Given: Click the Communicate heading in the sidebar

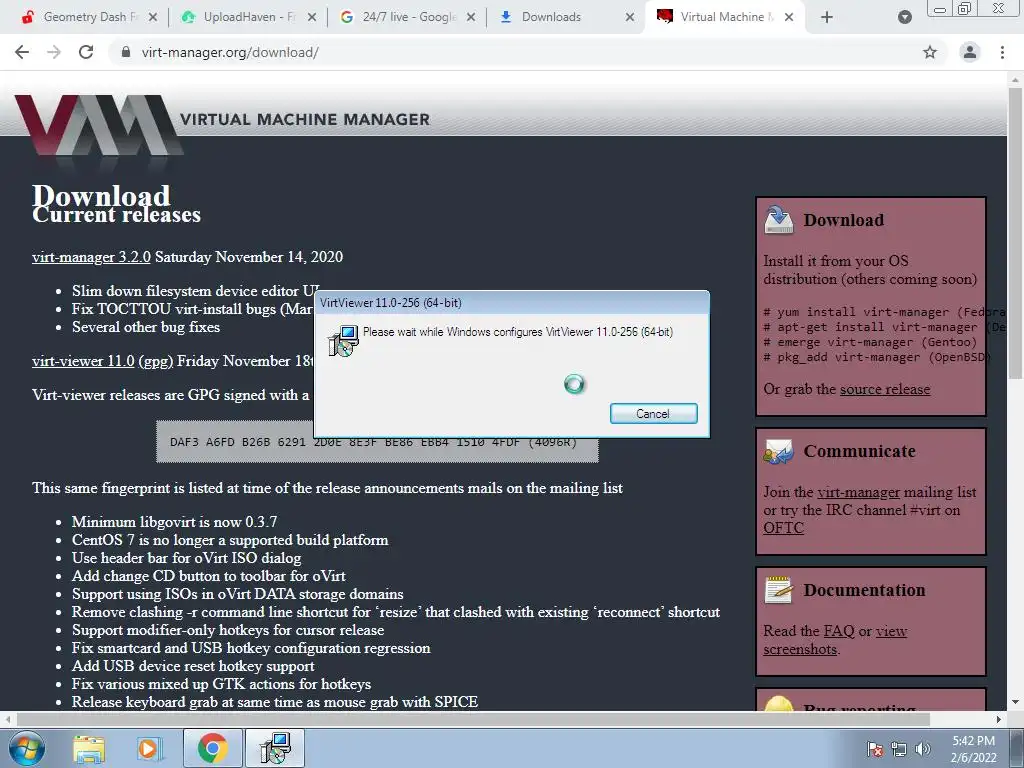Looking at the screenshot, I should 859,451.
